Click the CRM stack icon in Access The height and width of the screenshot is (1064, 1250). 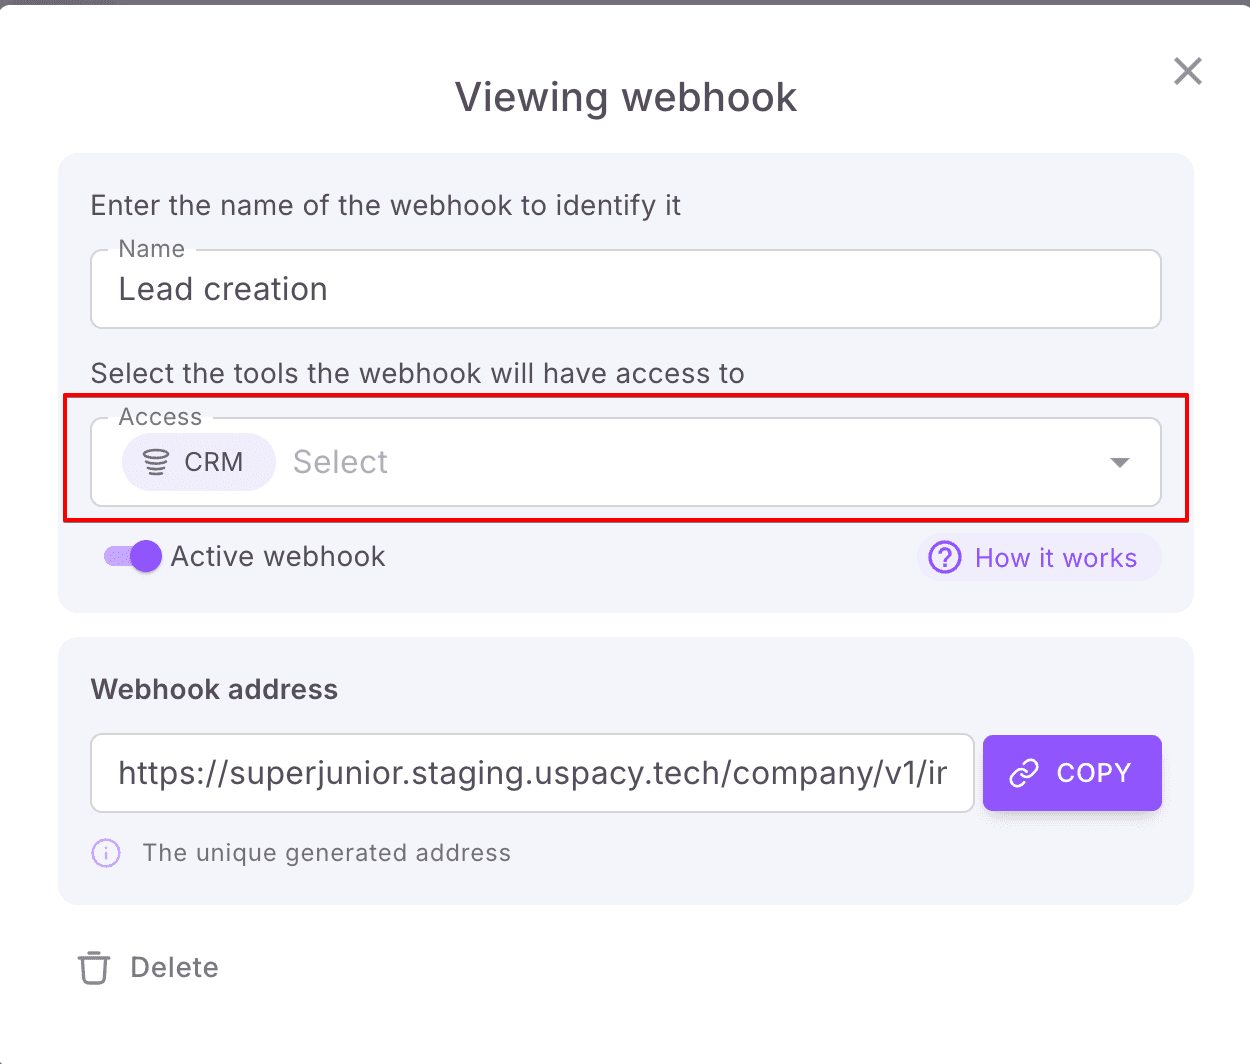(x=156, y=462)
